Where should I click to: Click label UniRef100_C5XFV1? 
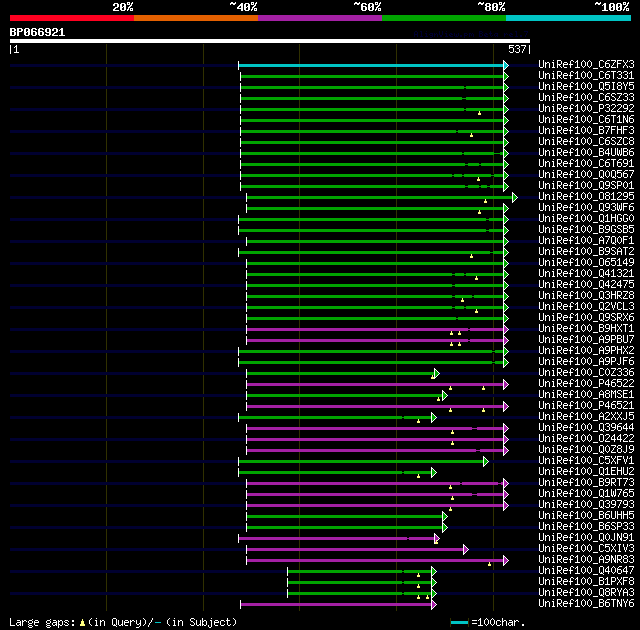586,461
